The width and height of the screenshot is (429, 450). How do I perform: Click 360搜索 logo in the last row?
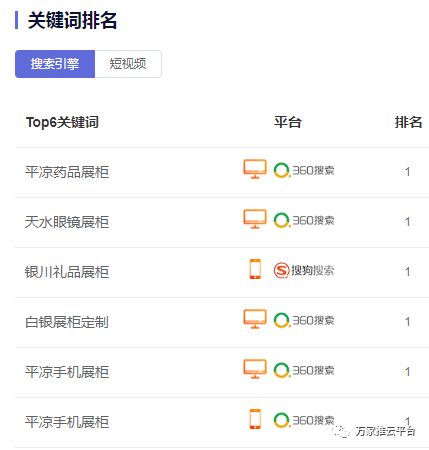[304, 420]
